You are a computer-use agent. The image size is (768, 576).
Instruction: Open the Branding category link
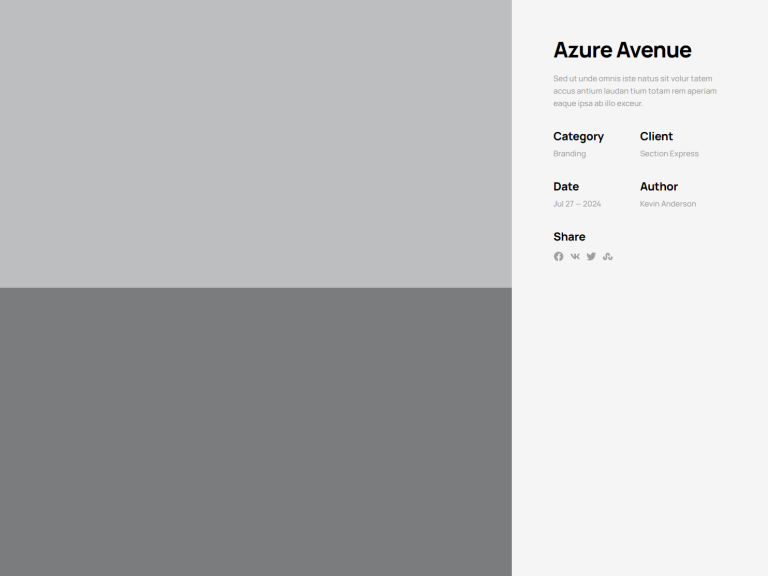tap(569, 154)
